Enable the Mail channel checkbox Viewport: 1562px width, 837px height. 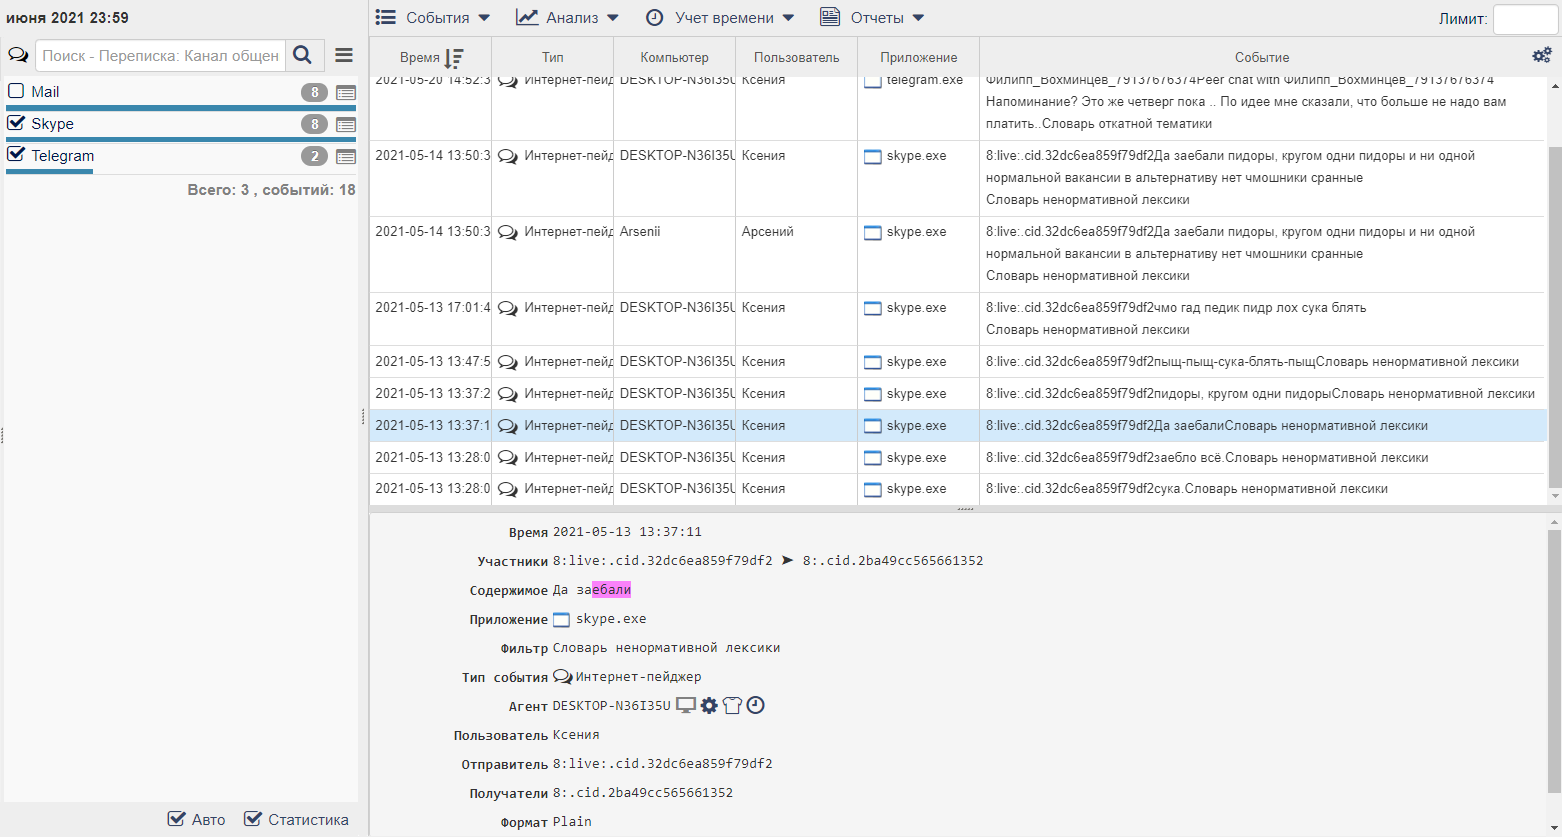pyautogui.click(x=16, y=91)
